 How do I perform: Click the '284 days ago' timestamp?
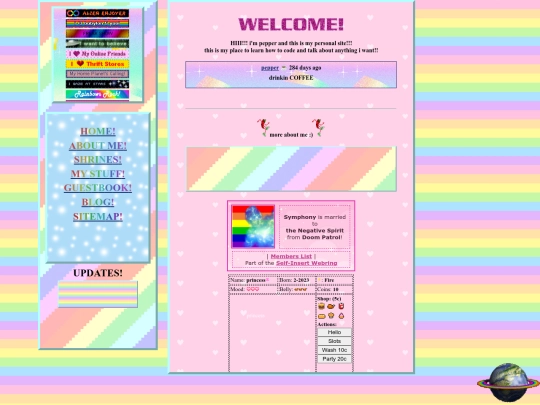click(305, 68)
